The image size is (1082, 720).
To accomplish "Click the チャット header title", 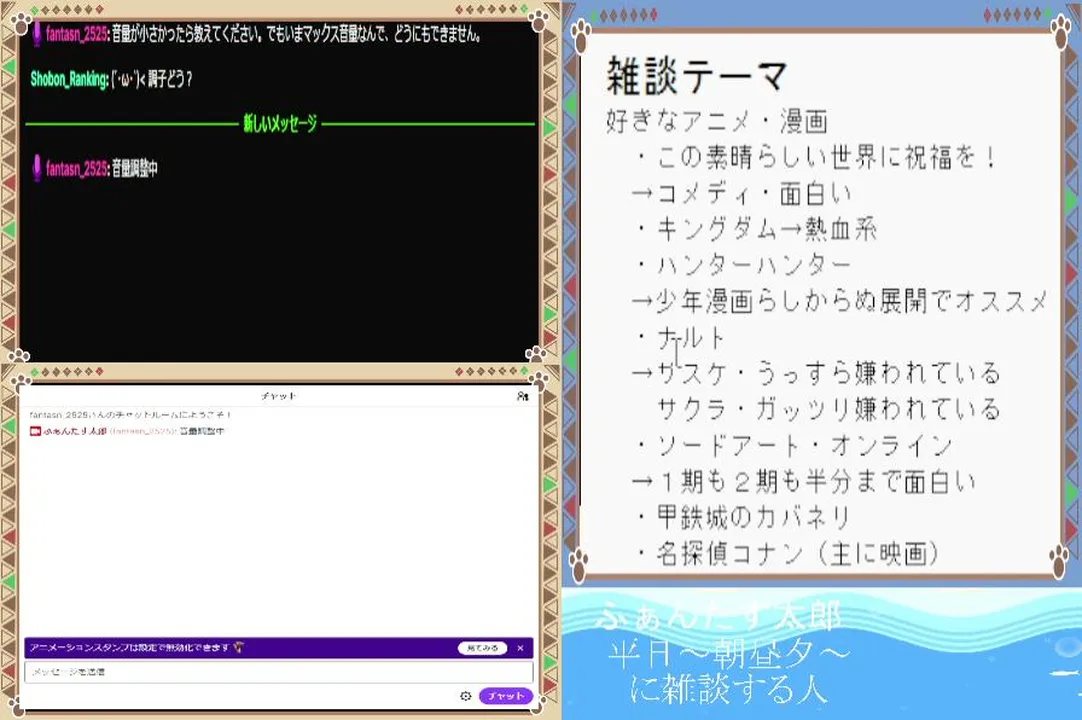I will coord(278,396).
